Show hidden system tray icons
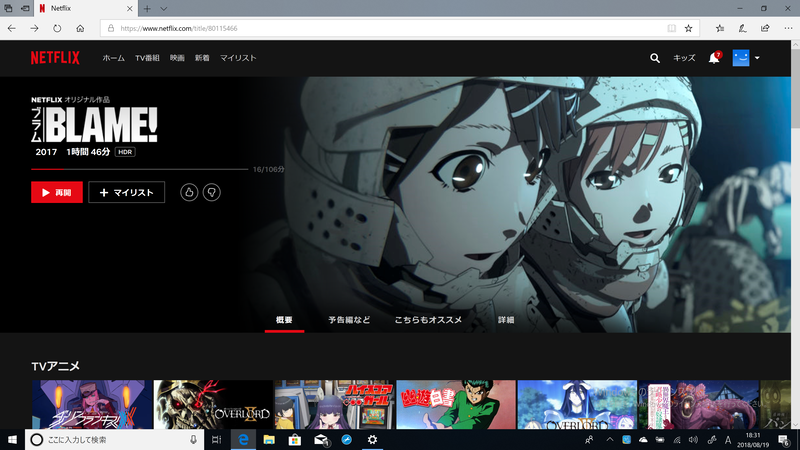This screenshot has width=800, height=450. (x=610, y=440)
